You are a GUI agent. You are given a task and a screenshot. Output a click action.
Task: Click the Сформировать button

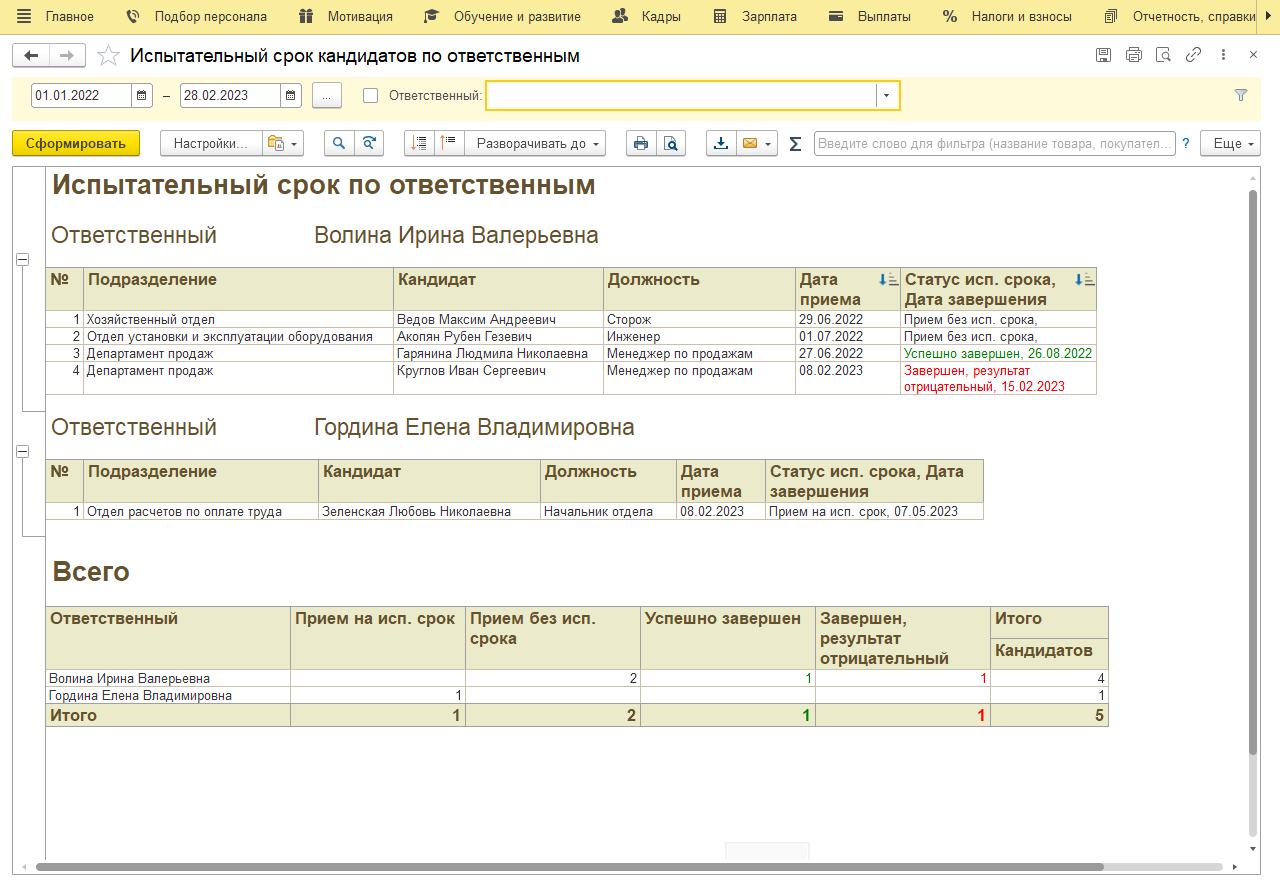pos(76,144)
